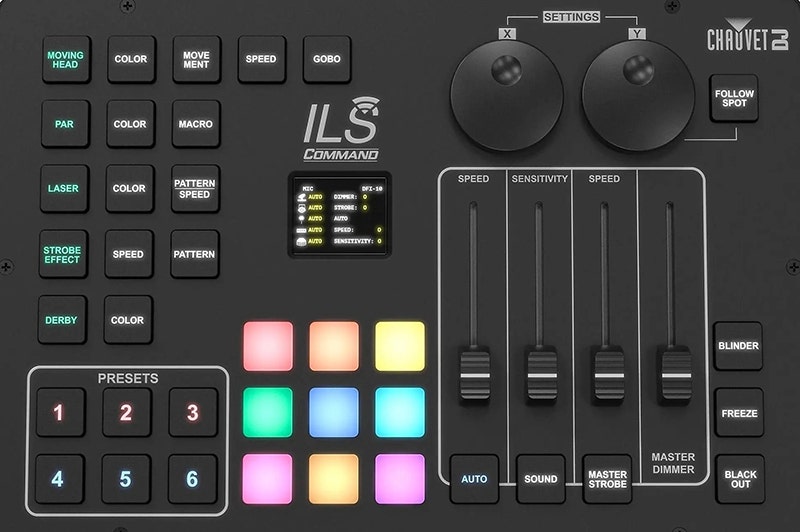The width and height of the screenshot is (800, 532).
Task: Pick the red color pad
Action: coord(268,346)
